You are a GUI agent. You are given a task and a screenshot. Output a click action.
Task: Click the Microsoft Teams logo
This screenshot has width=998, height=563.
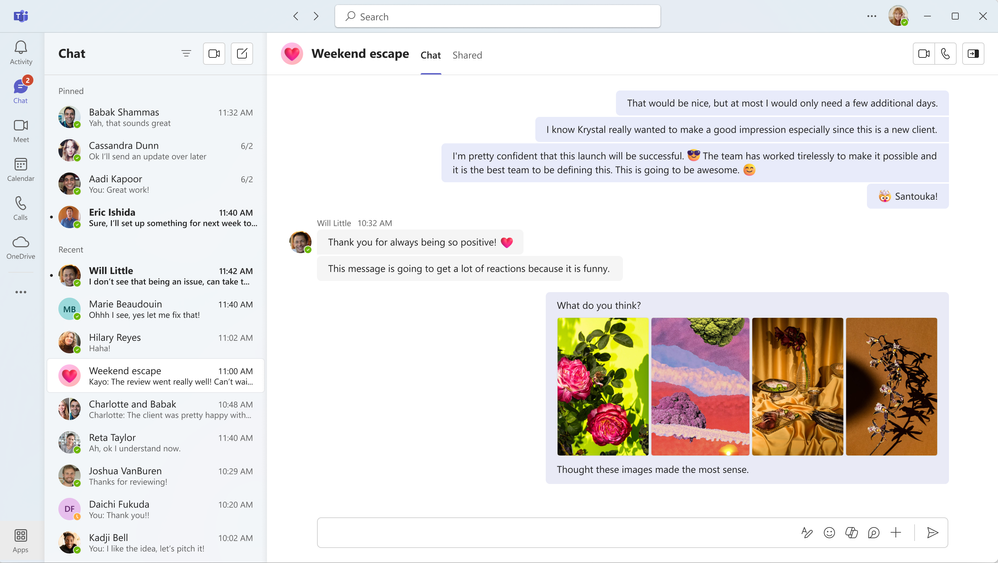click(x=20, y=16)
